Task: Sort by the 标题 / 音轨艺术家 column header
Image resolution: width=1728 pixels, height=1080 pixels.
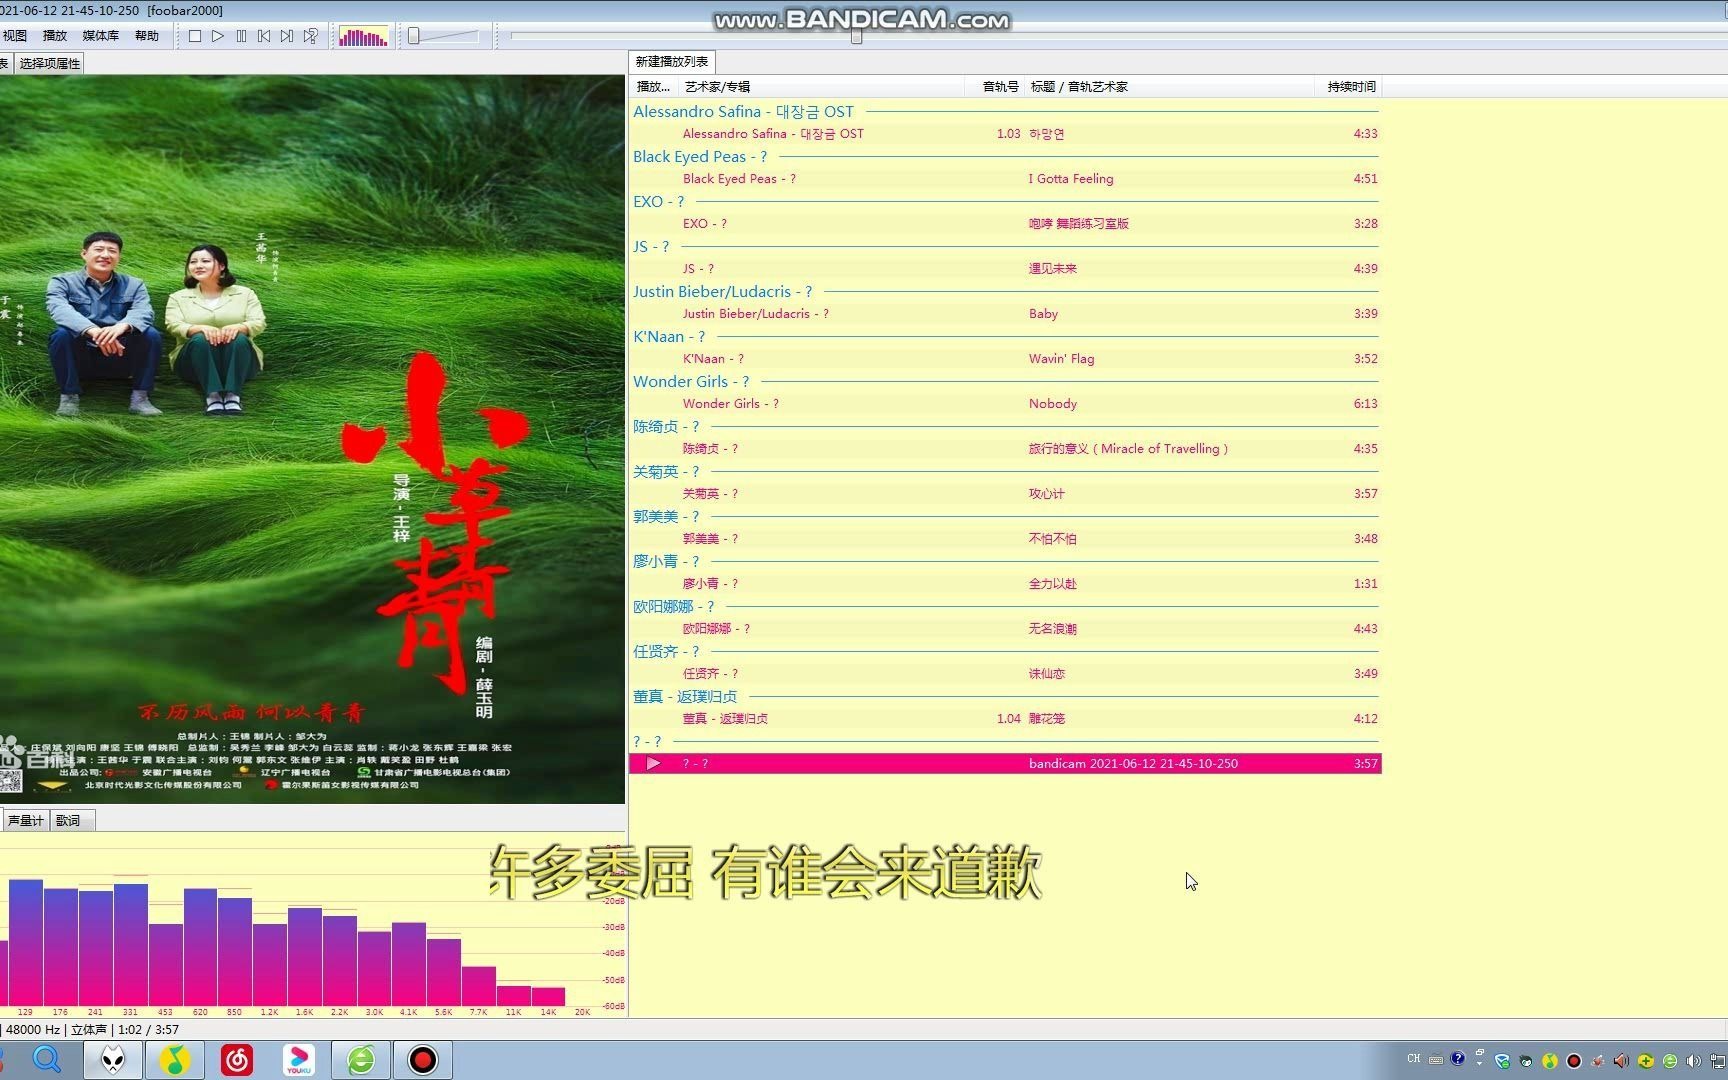Action: click(x=1170, y=87)
